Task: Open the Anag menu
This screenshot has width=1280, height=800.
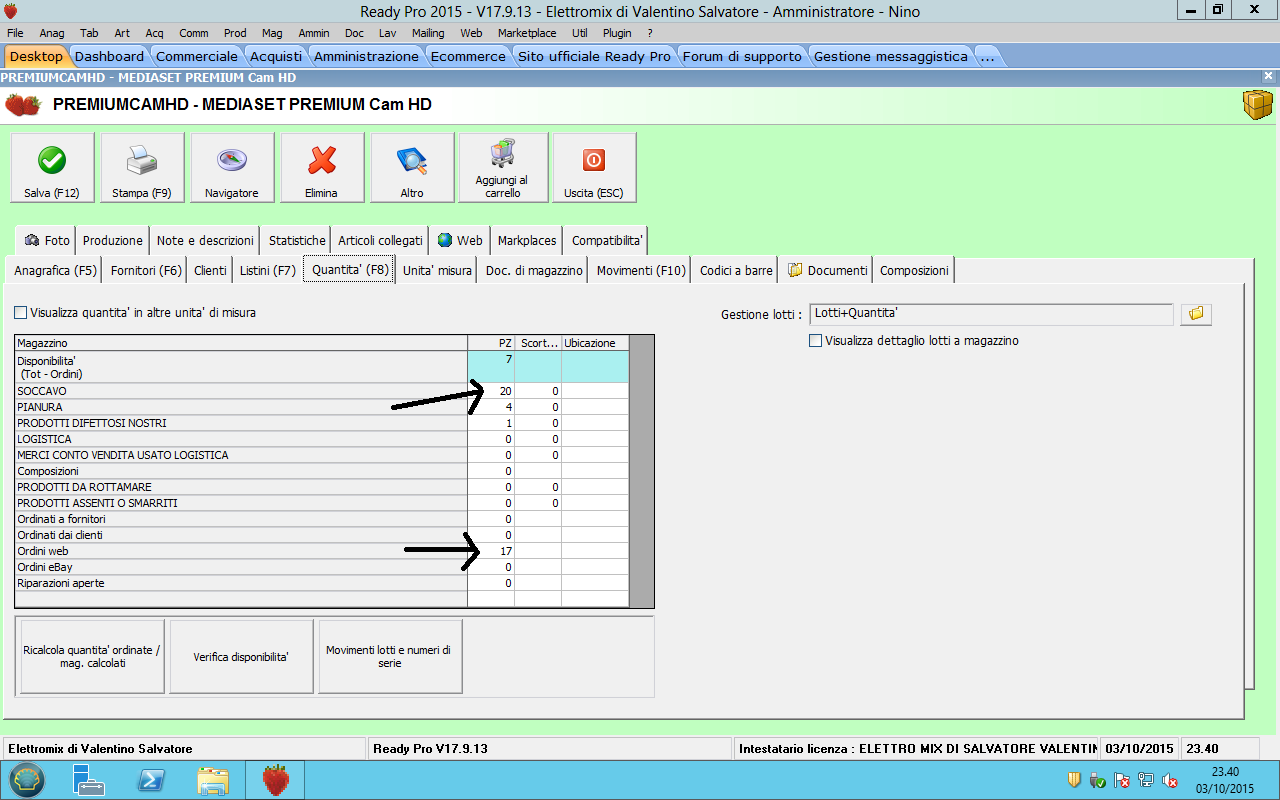Action: tap(52, 33)
